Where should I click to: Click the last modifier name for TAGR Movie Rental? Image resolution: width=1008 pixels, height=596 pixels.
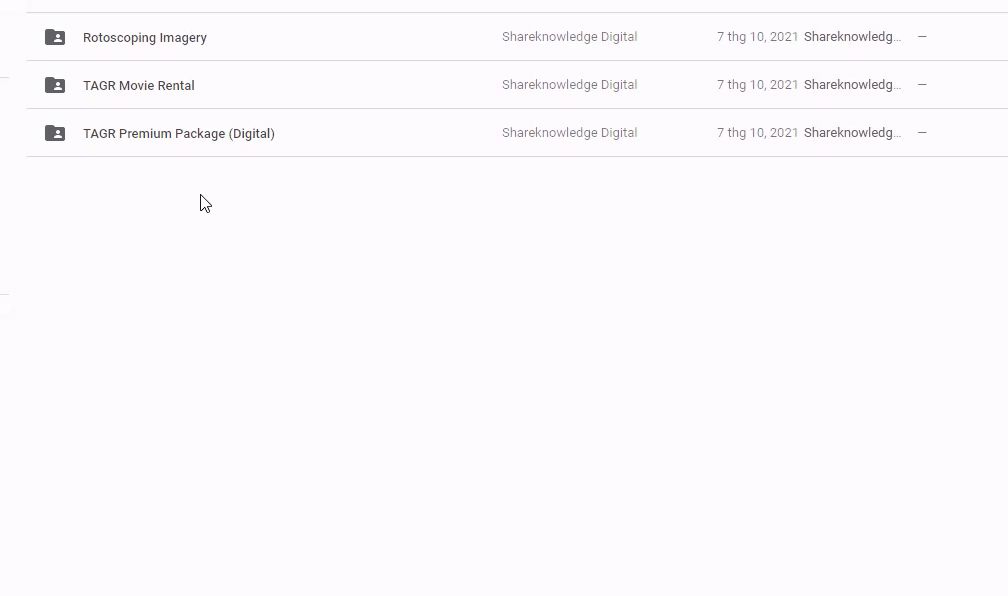click(852, 85)
